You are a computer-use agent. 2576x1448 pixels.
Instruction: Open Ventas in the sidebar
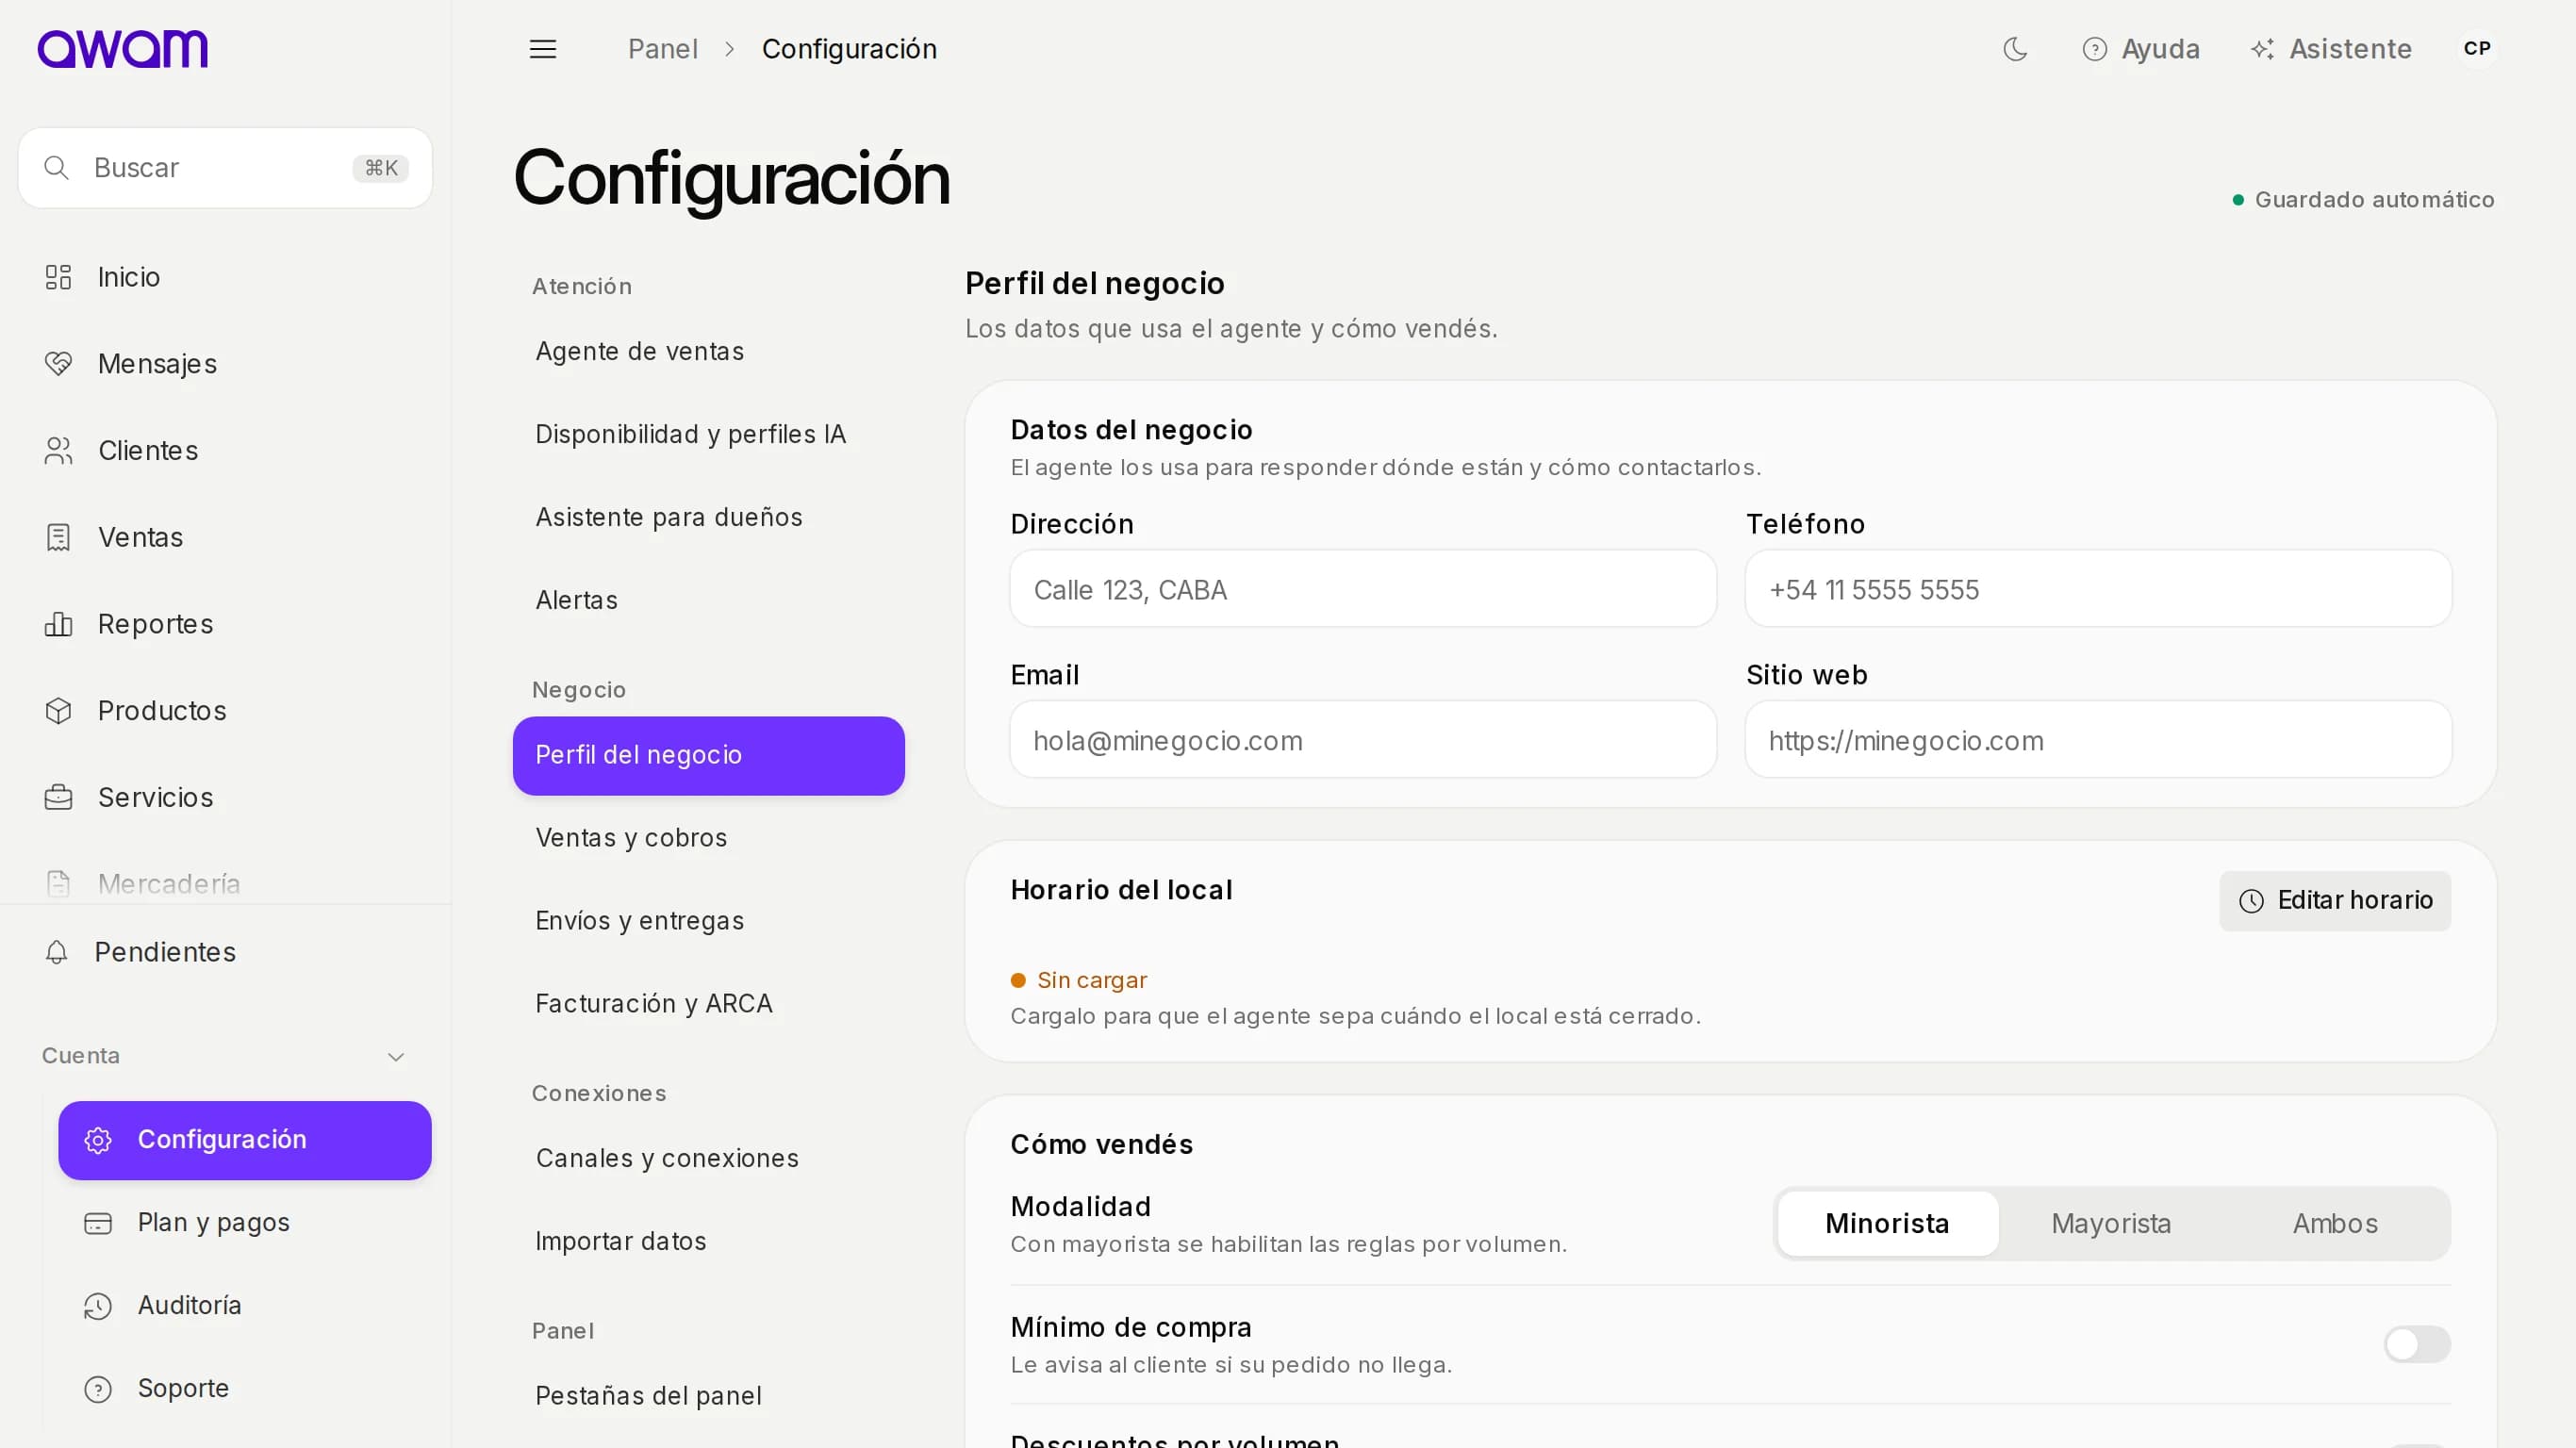click(x=226, y=538)
